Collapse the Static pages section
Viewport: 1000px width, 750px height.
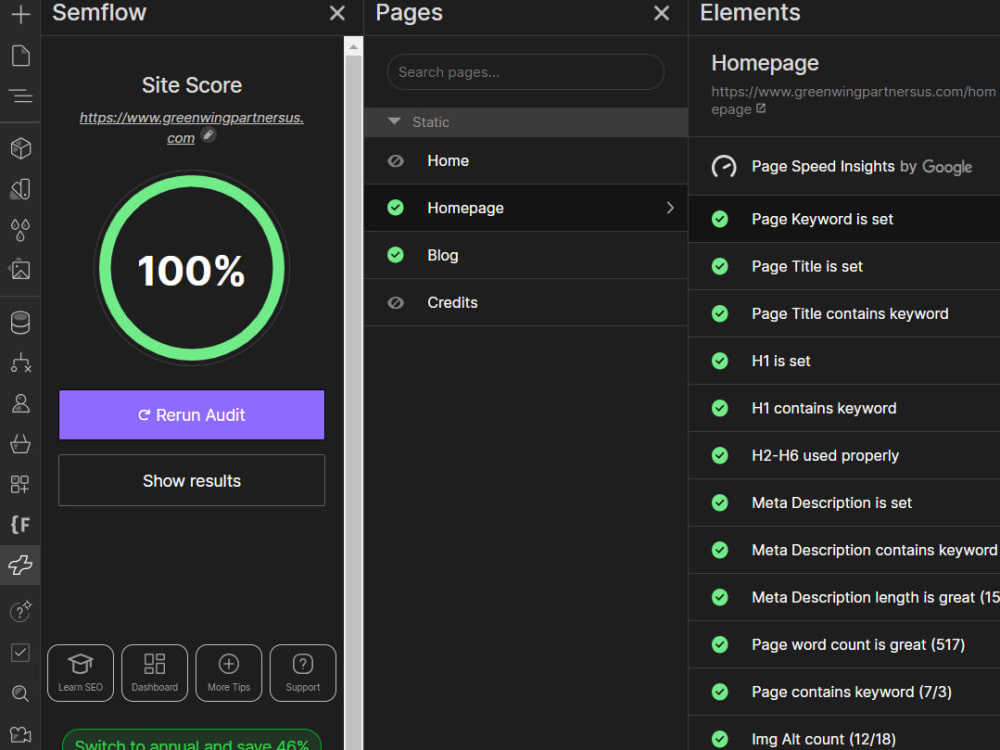pos(526,122)
